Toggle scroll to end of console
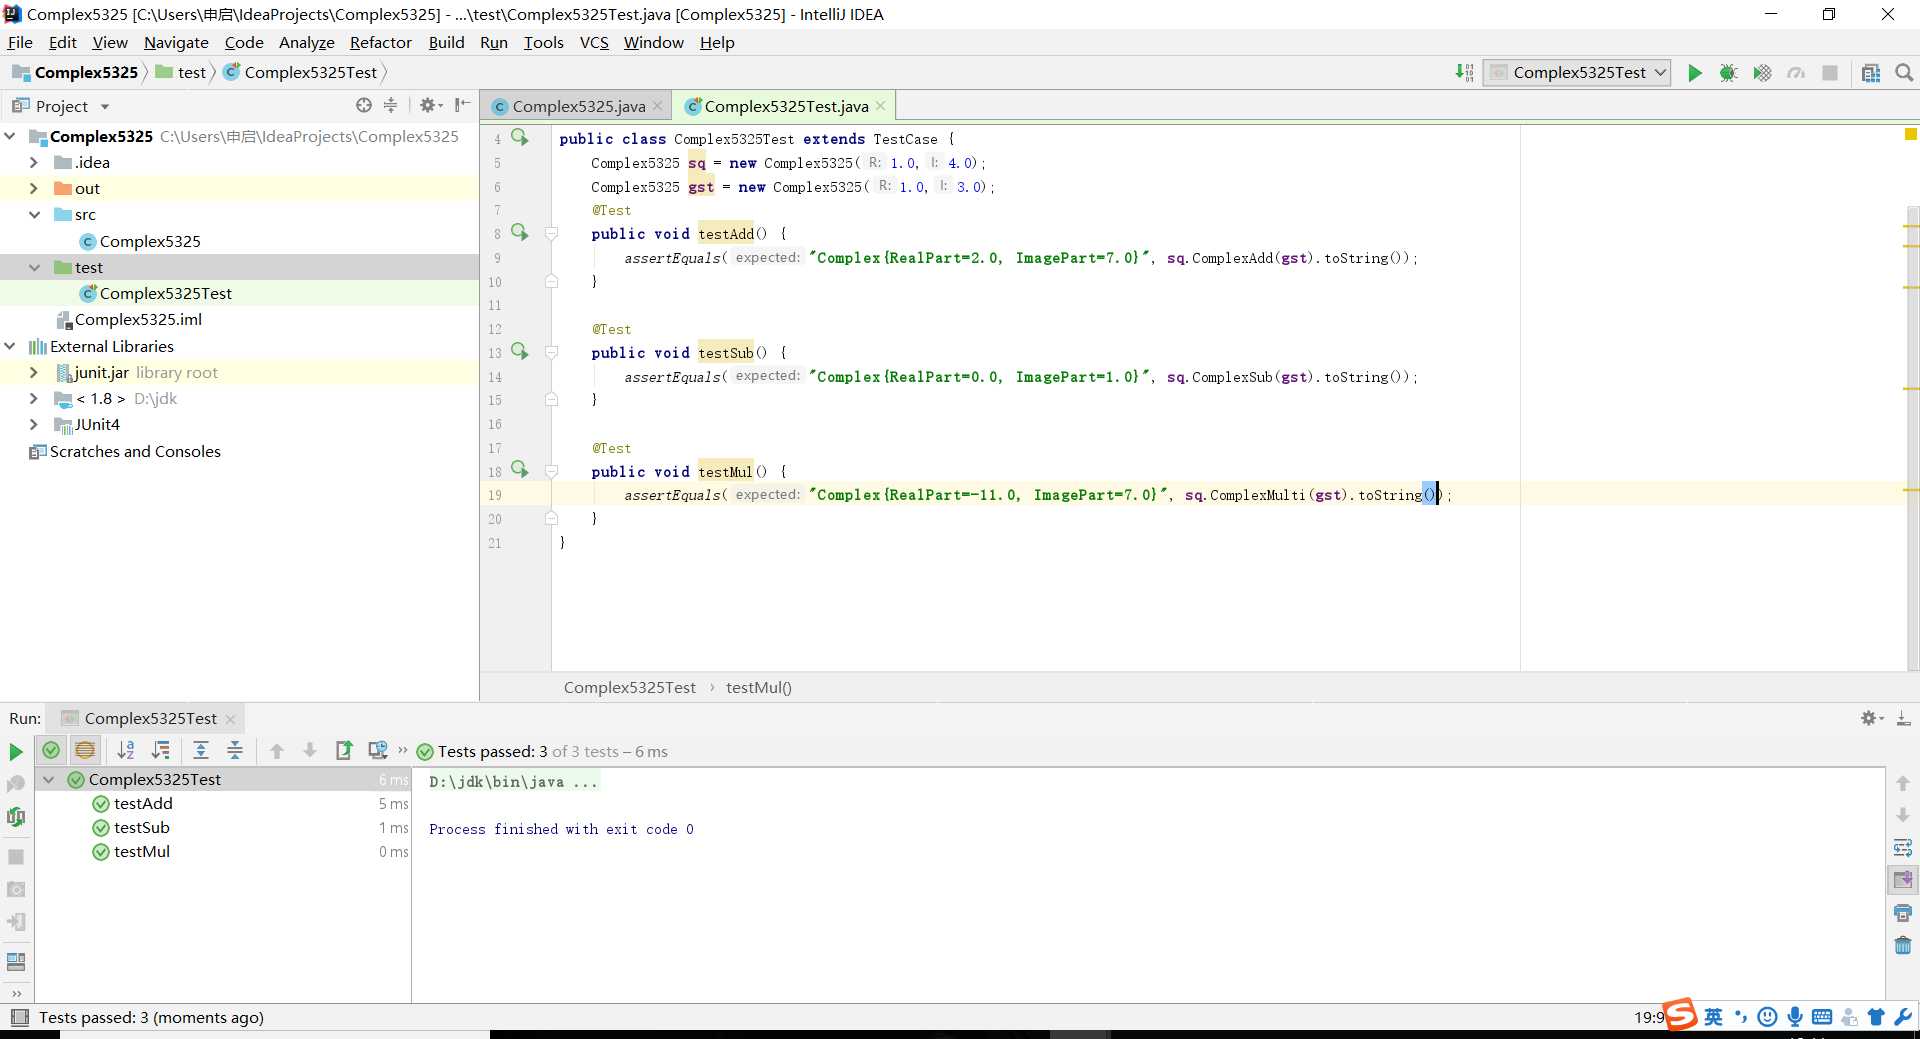The height and width of the screenshot is (1039, 1920). tap(1903, 880)
